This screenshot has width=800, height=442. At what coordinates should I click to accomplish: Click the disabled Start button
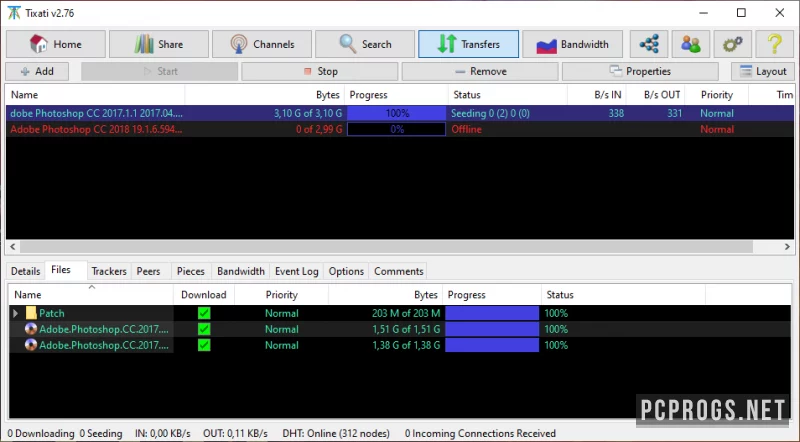coord(159,71)
